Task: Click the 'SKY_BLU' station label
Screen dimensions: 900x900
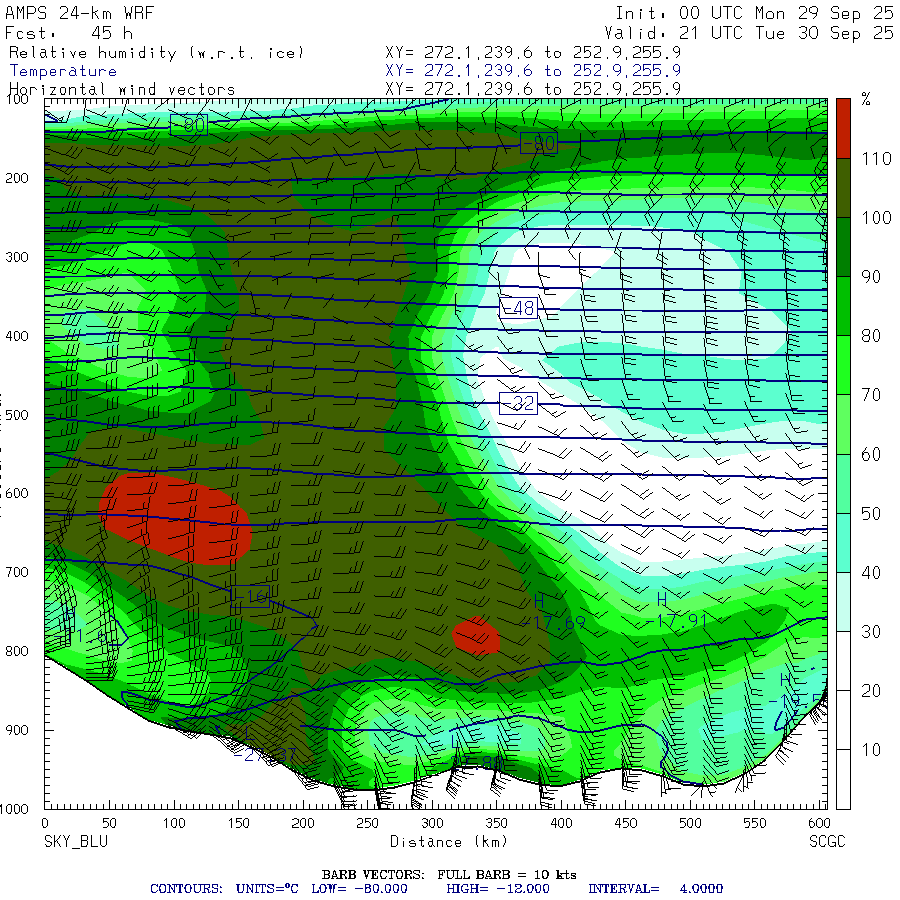Action: (x=76, y=841)
